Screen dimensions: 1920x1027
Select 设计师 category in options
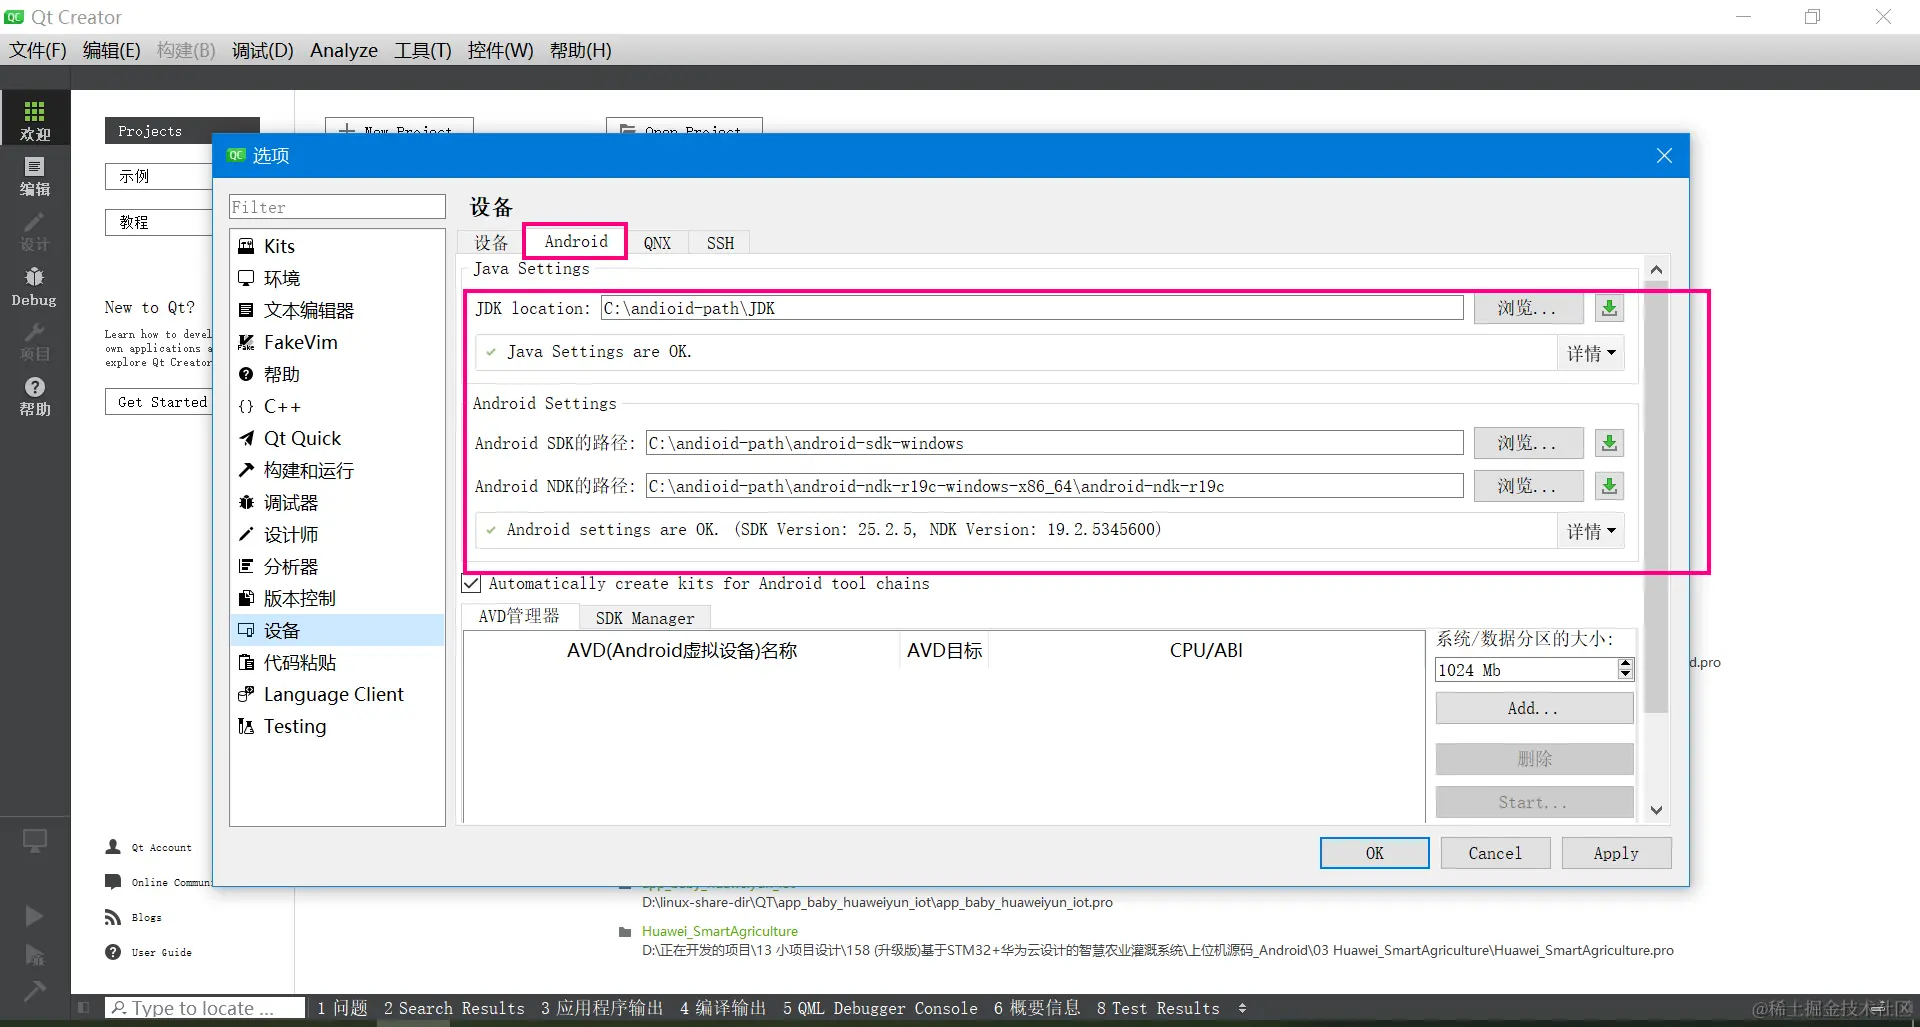point(337,534)
